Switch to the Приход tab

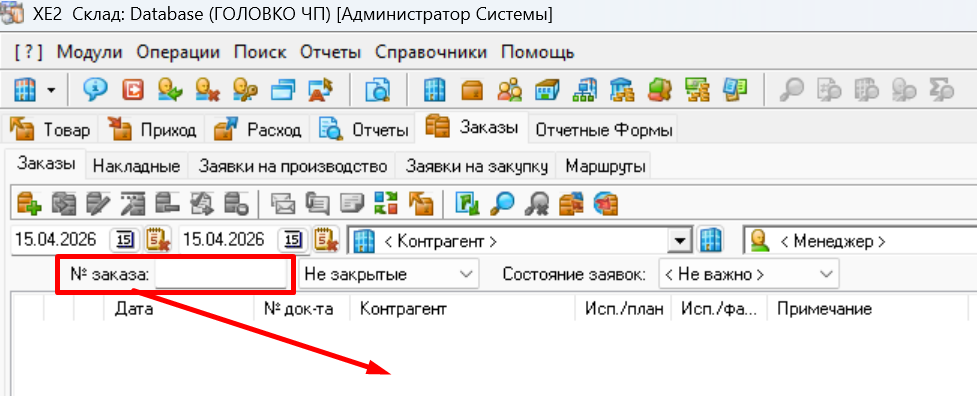pyautogui.click(x=153, y=130)
